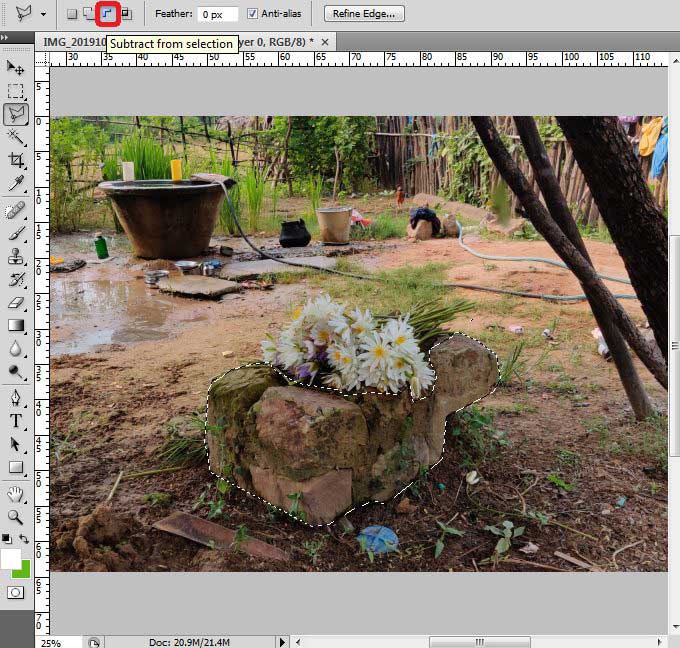Select the Gradient tool

[16, 325]
